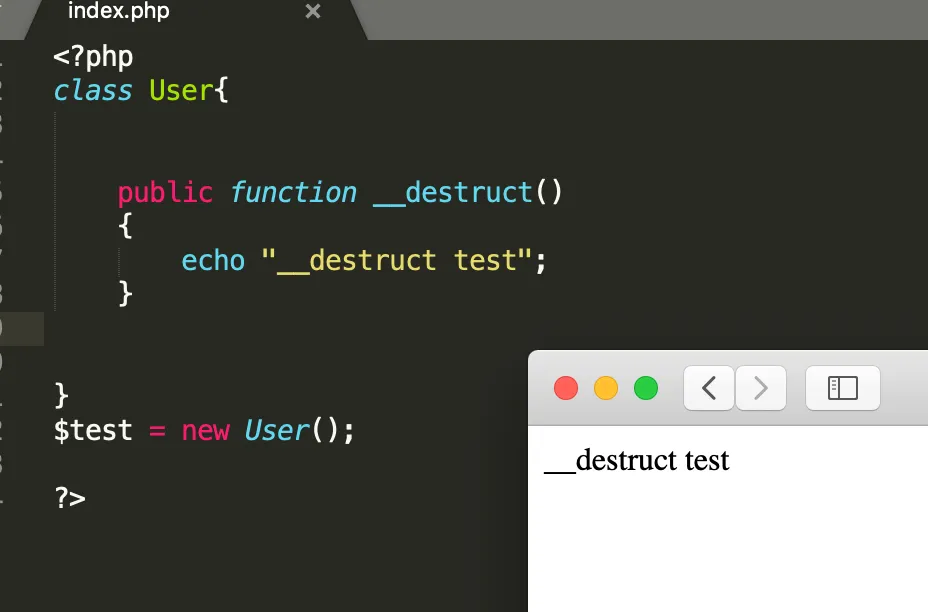The height and width of the screenshot is (612, 928).
Task: Select the index.php editor tab
Action: [x=119, y=12]
